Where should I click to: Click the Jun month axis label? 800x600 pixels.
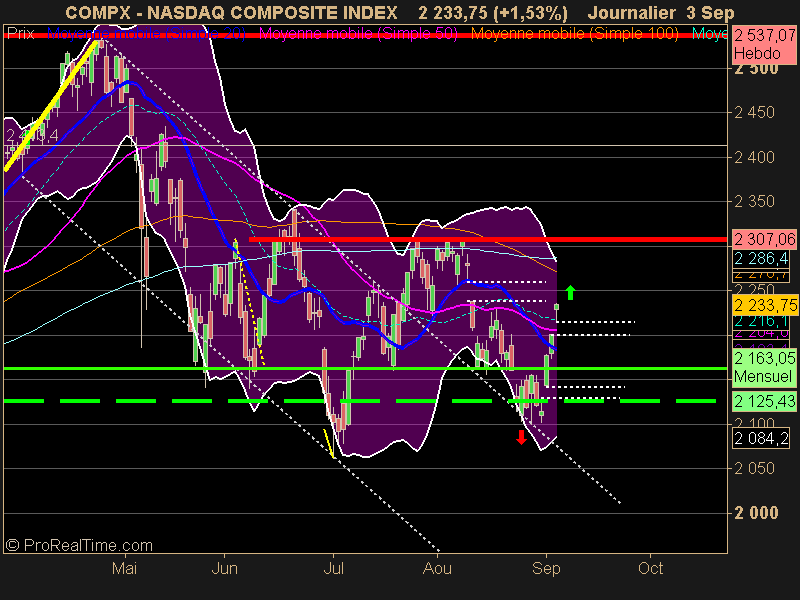pos(224,568)
